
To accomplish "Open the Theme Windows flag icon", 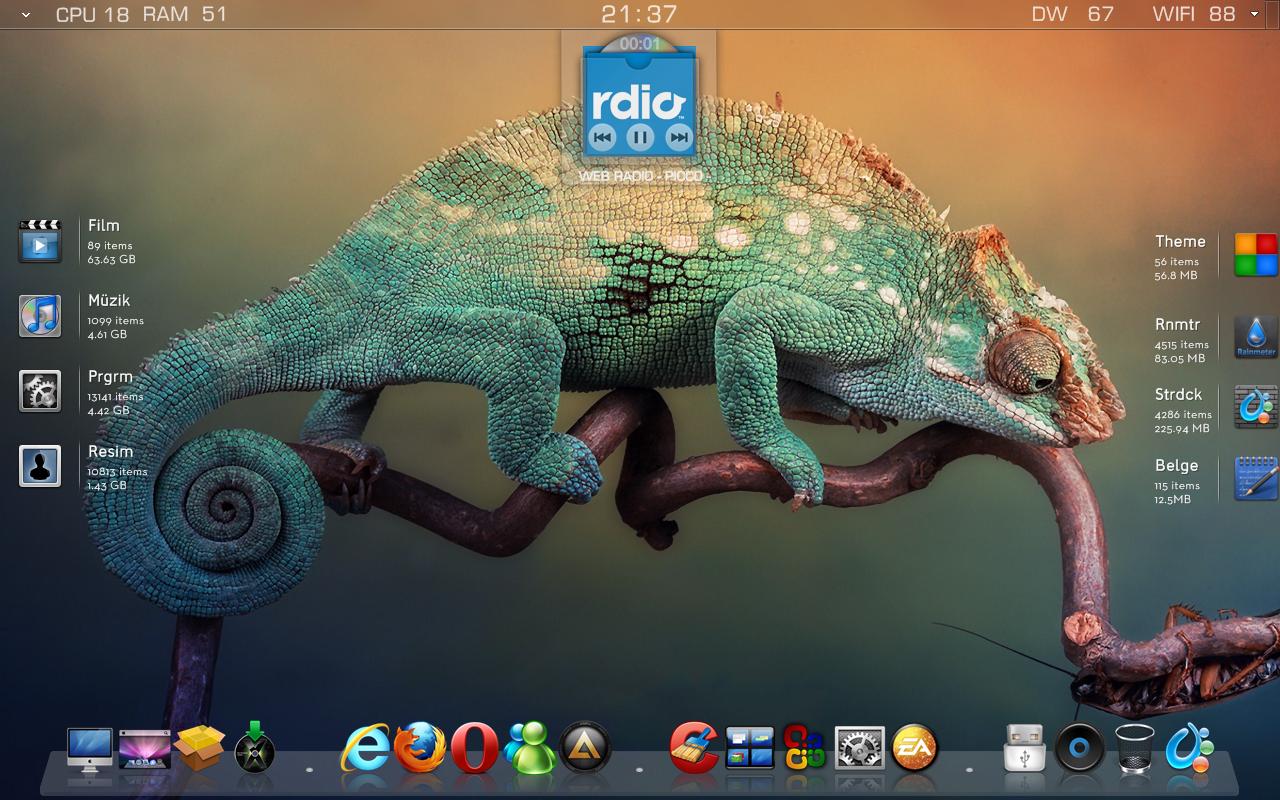I will pos(1256,255).
